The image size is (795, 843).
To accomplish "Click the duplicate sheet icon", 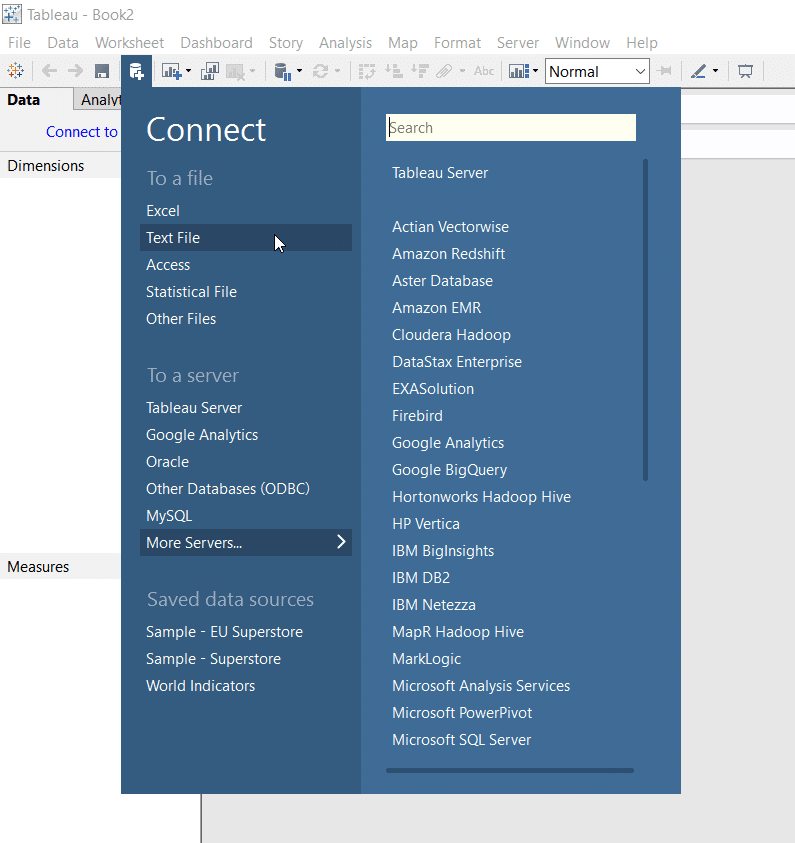I will click(210, 71).
